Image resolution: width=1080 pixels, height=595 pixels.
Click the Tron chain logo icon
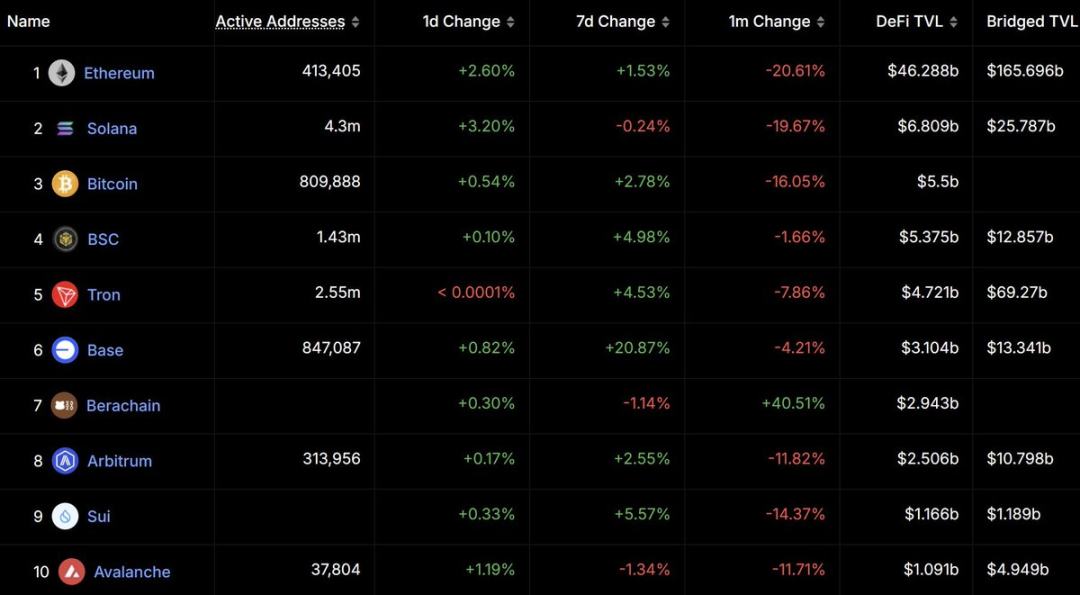(x=65, y=294)
